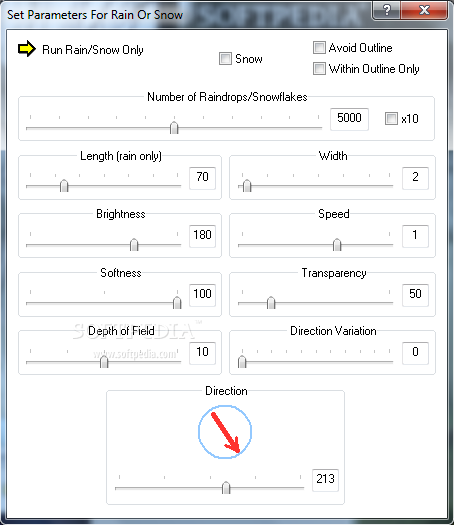Click the Speed value field showing 1
This screenshot has width=454, height=525.
(415, 236)
